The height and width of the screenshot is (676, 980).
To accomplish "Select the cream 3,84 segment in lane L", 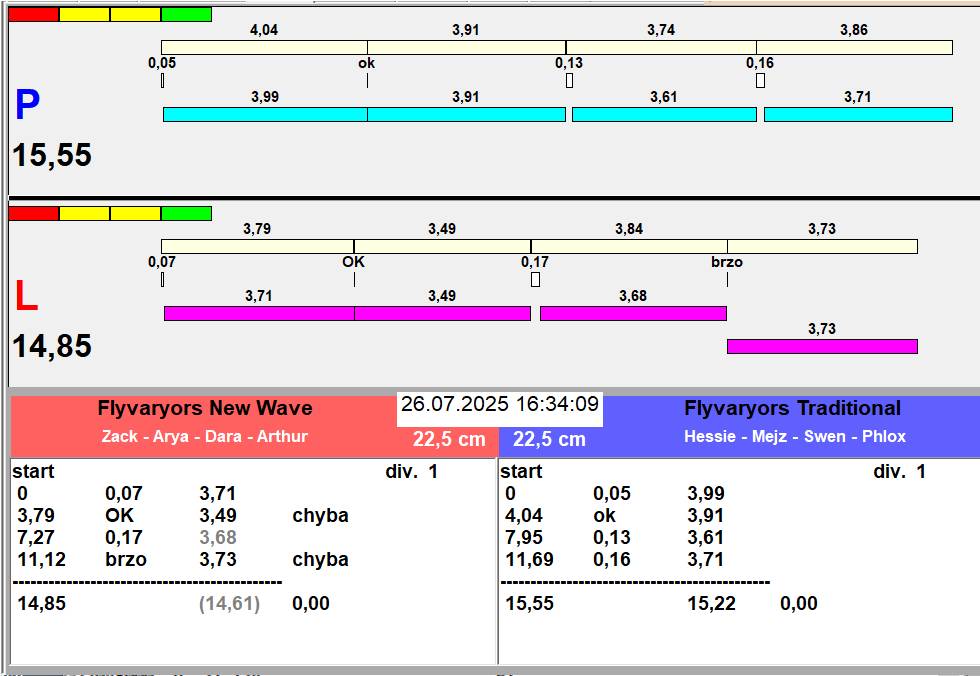I will (x=628, y=247).
